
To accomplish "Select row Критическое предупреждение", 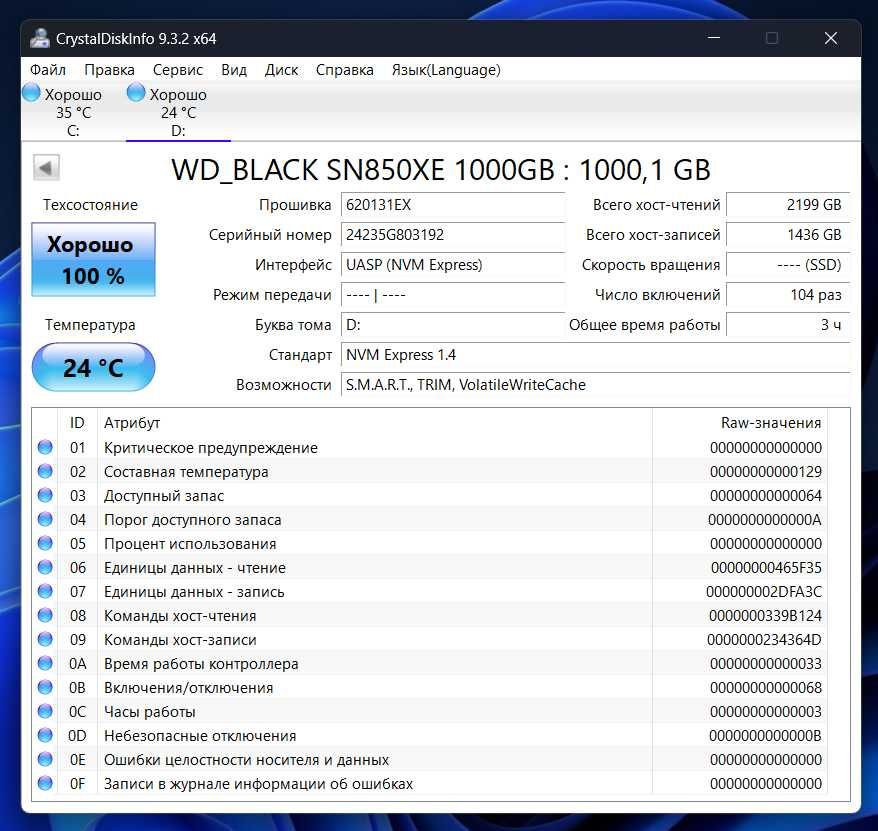I will pyautogui.click(x=430, y=447).
